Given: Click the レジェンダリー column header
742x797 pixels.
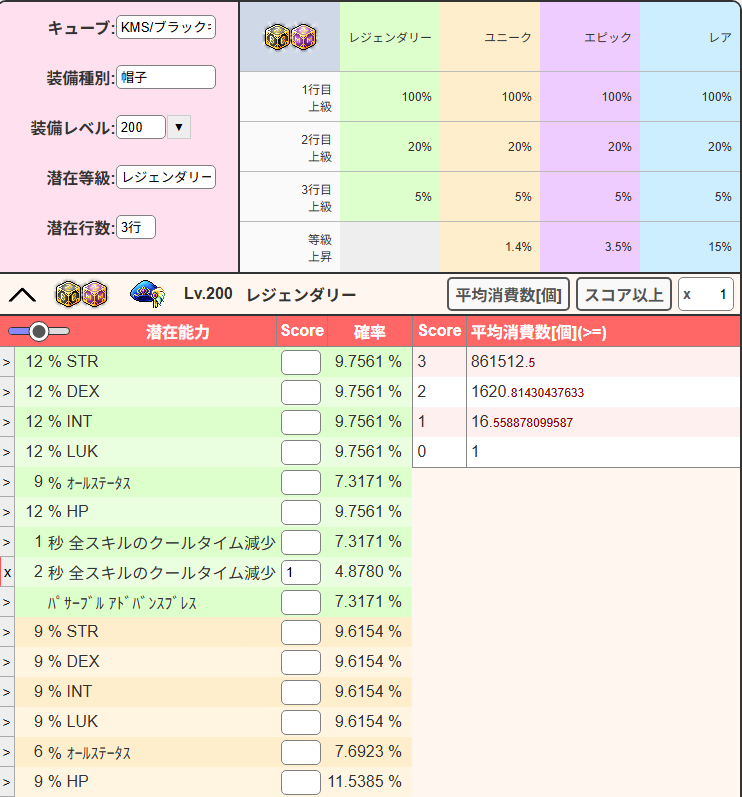Looking at the screenshot, I should [x=390, y=37].
